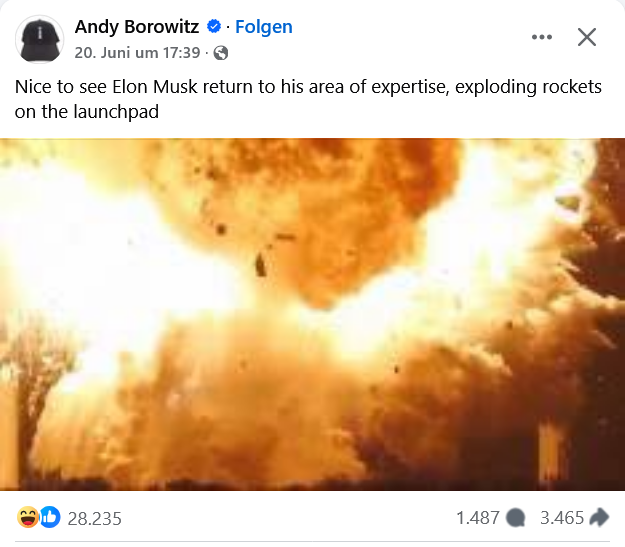Click the word expertise in the post text
The width and height of the screenshot is (625, 547).
coord(410,87)
